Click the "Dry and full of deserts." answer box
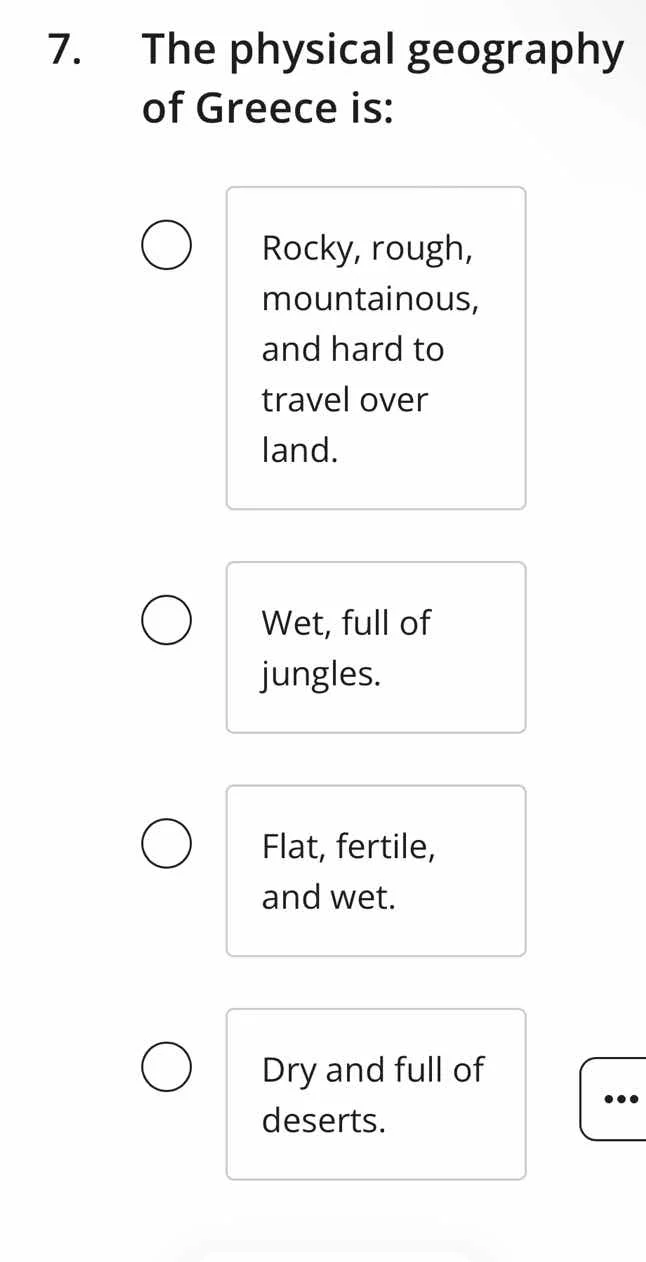Image resolution: width=646 pixels, height=1262 pixels. [x=376, y=1094]
